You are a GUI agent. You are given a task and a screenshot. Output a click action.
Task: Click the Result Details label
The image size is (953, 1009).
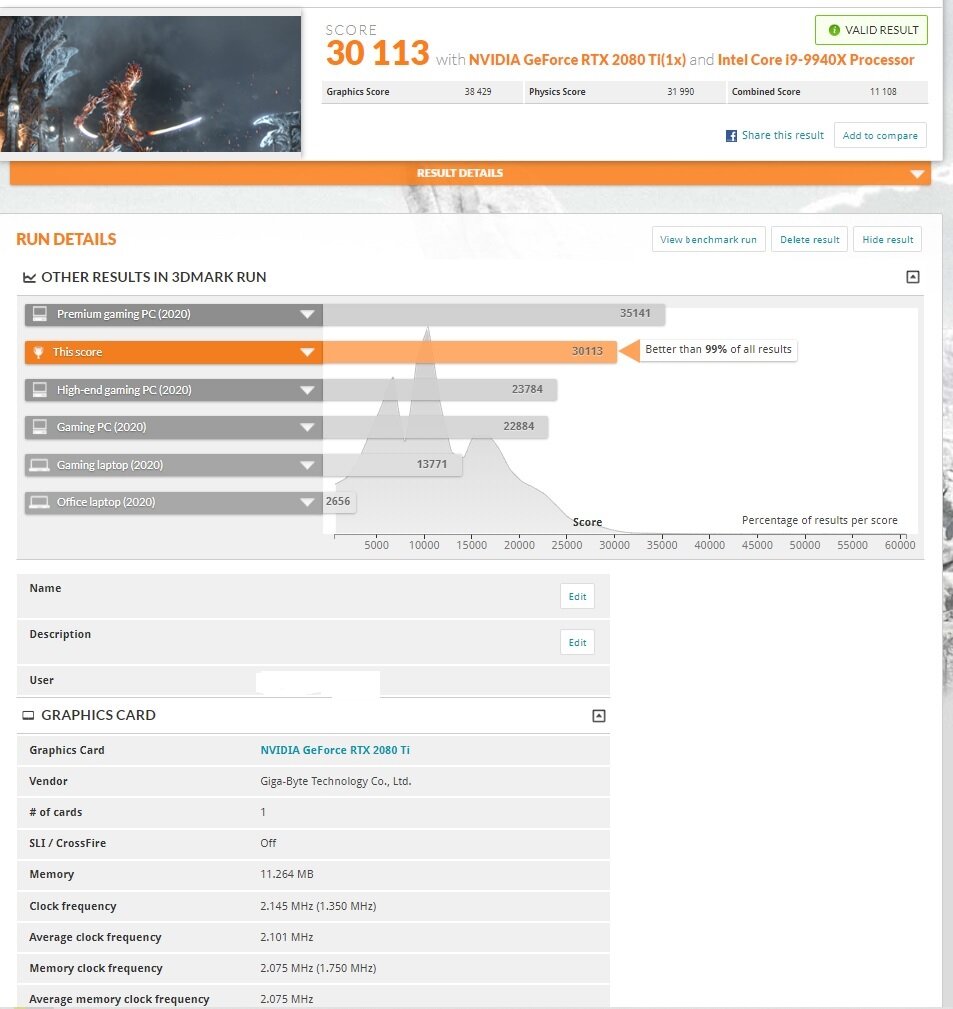(x=459, y=173)
